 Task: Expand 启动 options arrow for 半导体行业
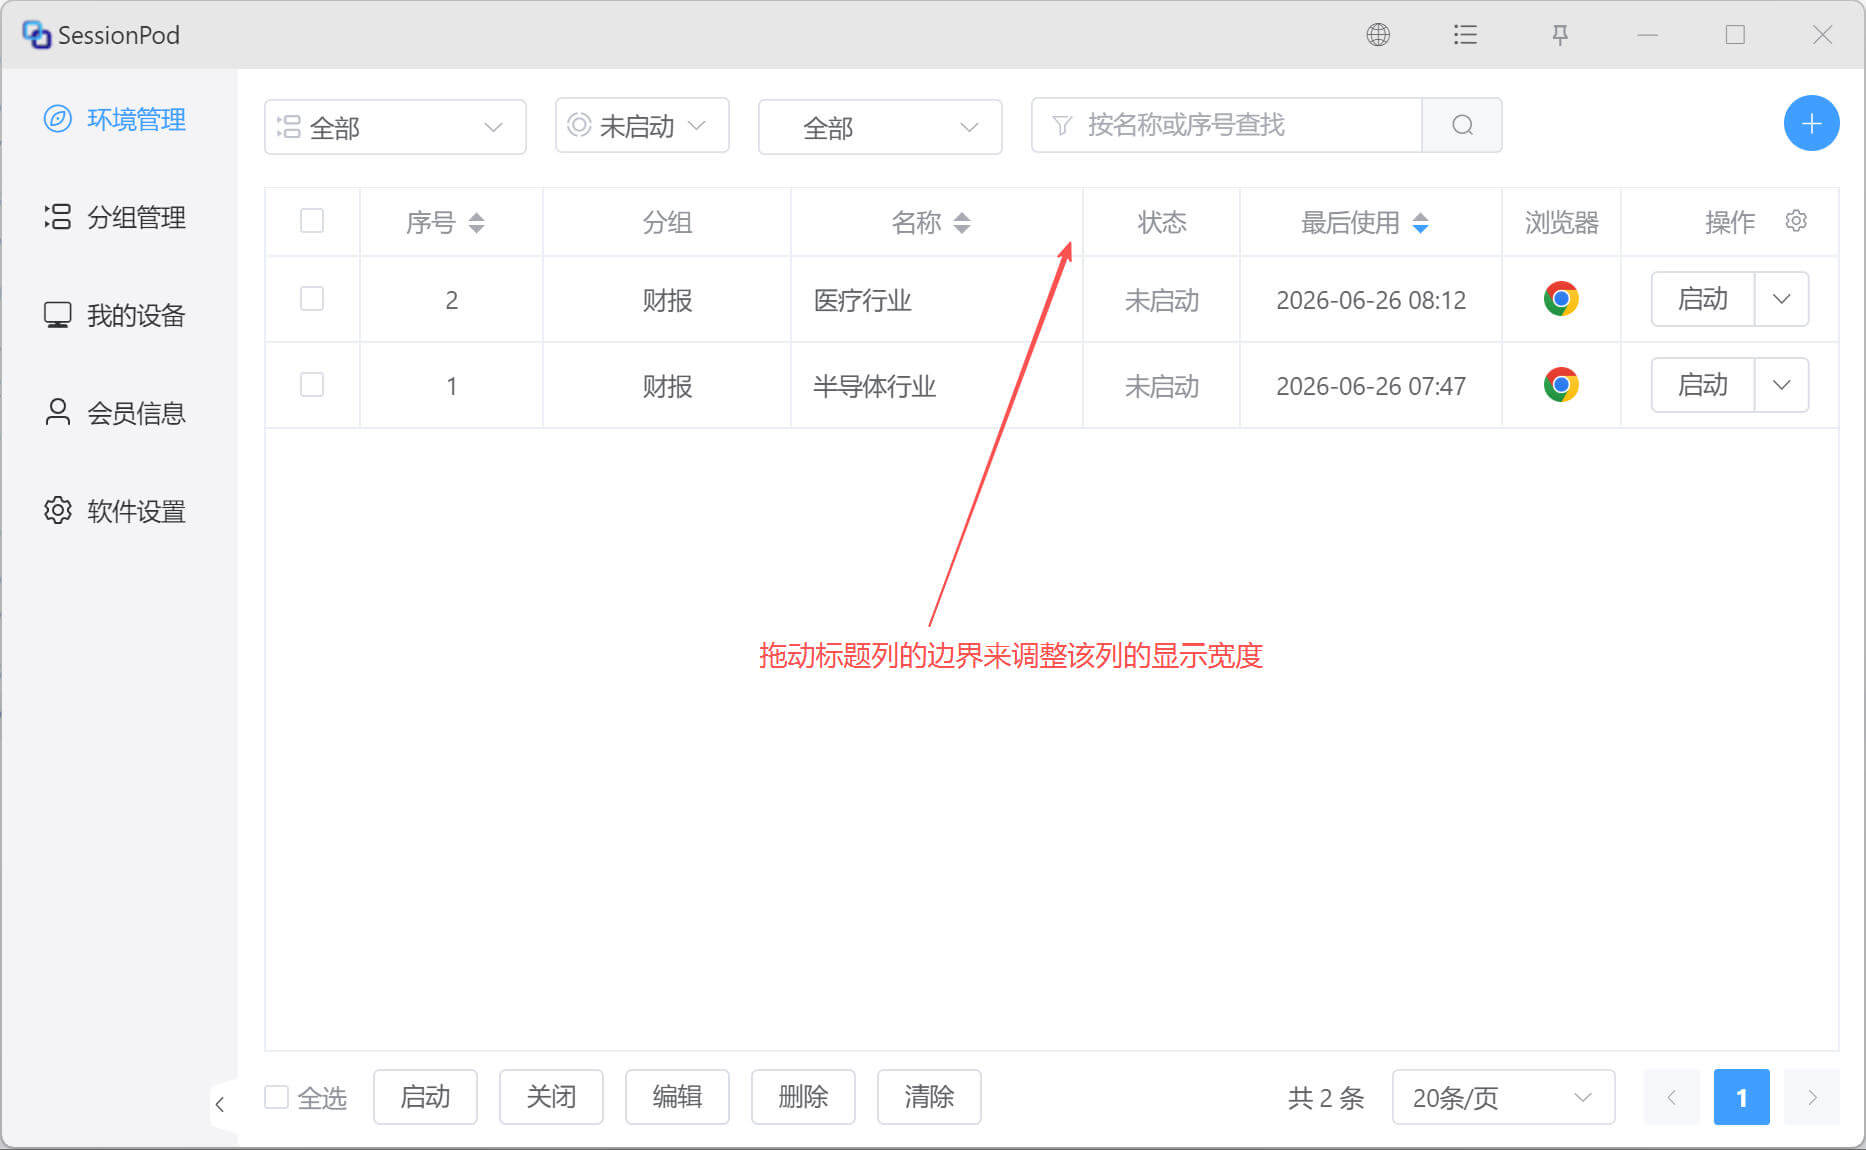(x=1781, y=385)
